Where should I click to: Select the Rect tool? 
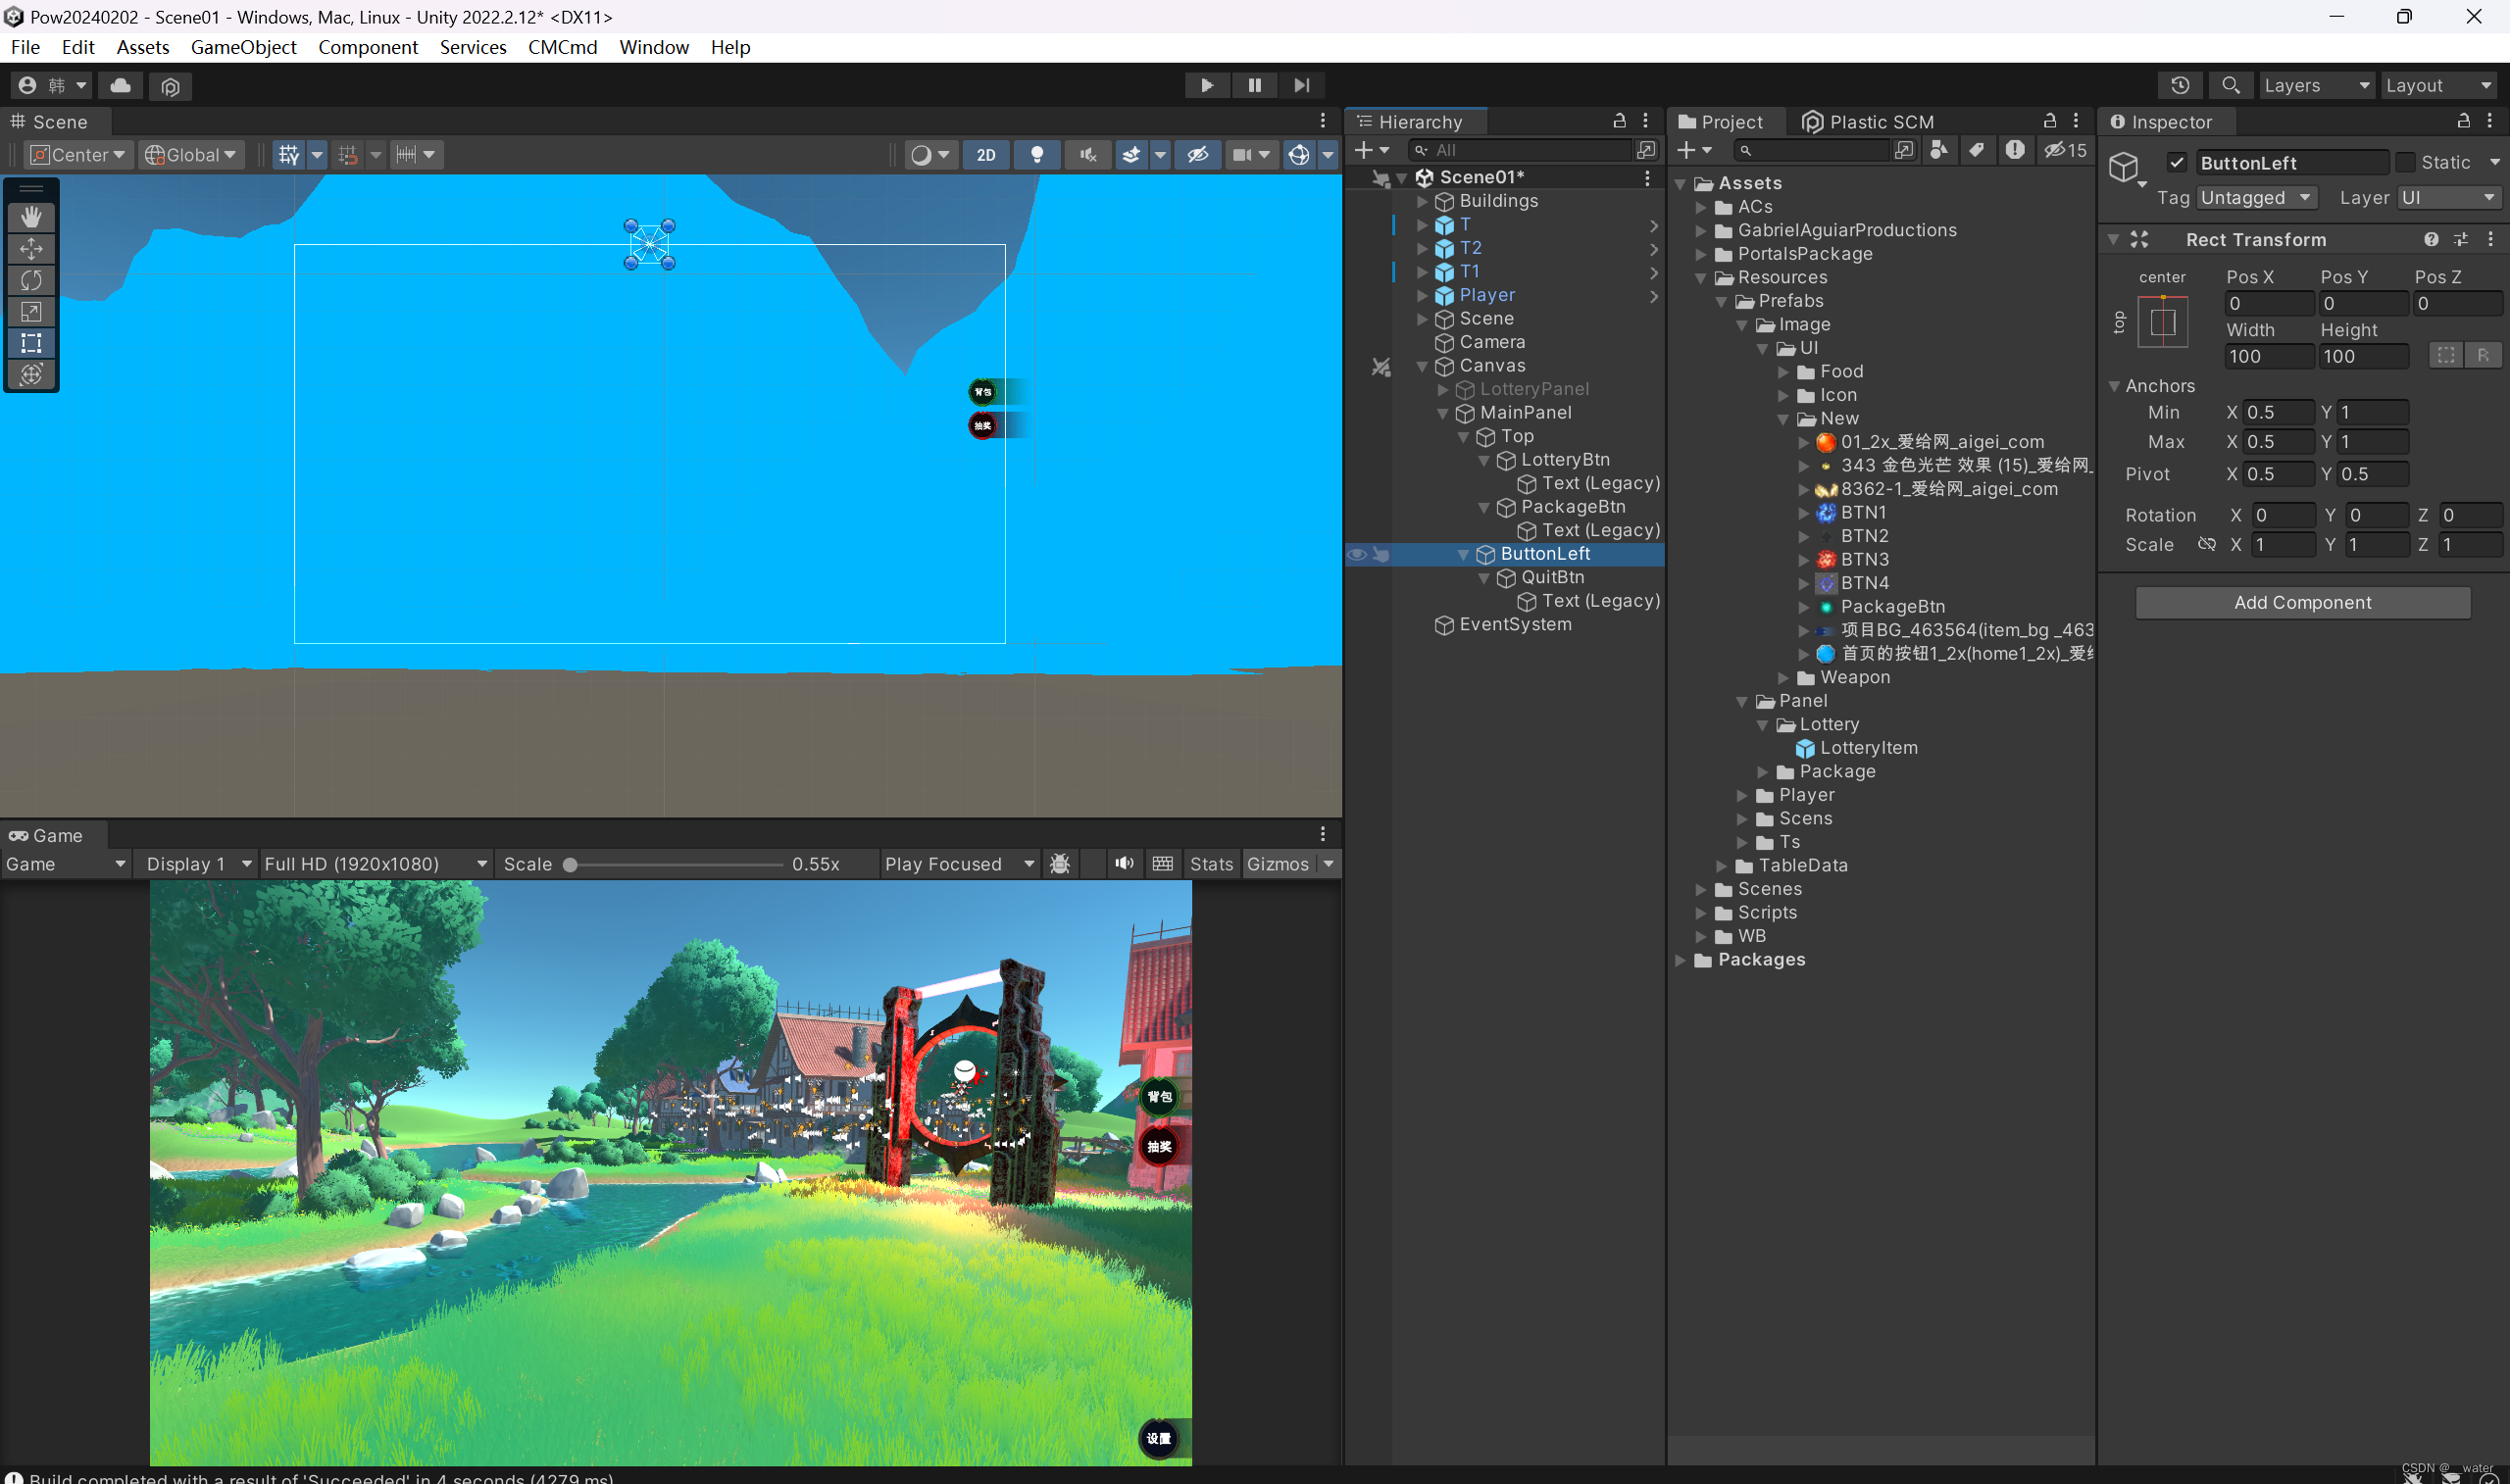click(x=31, y=343)
